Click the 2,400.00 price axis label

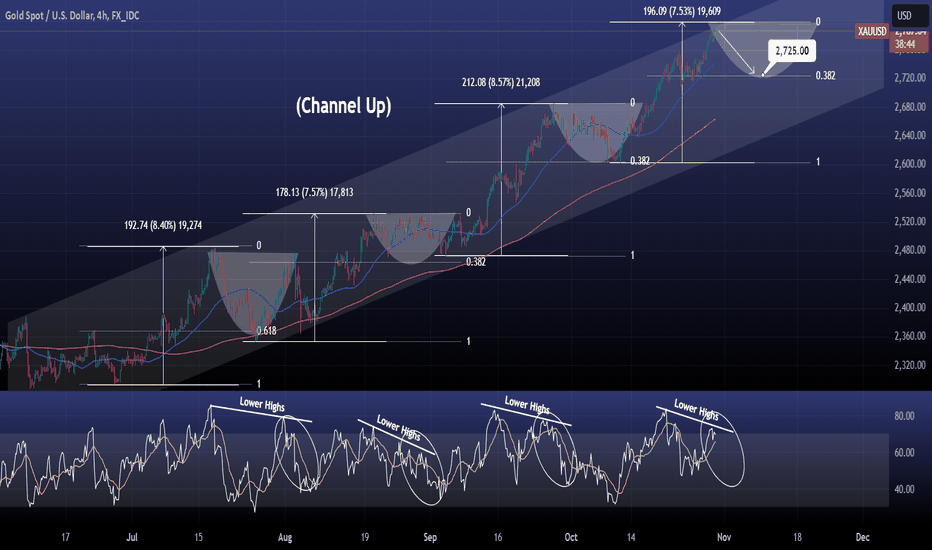coord(909,308)
